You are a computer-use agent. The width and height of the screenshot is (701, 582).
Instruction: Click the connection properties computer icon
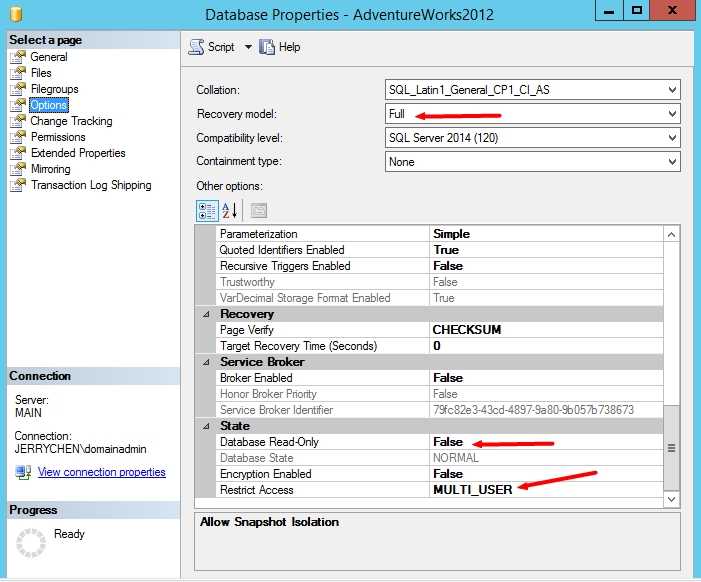23,472
